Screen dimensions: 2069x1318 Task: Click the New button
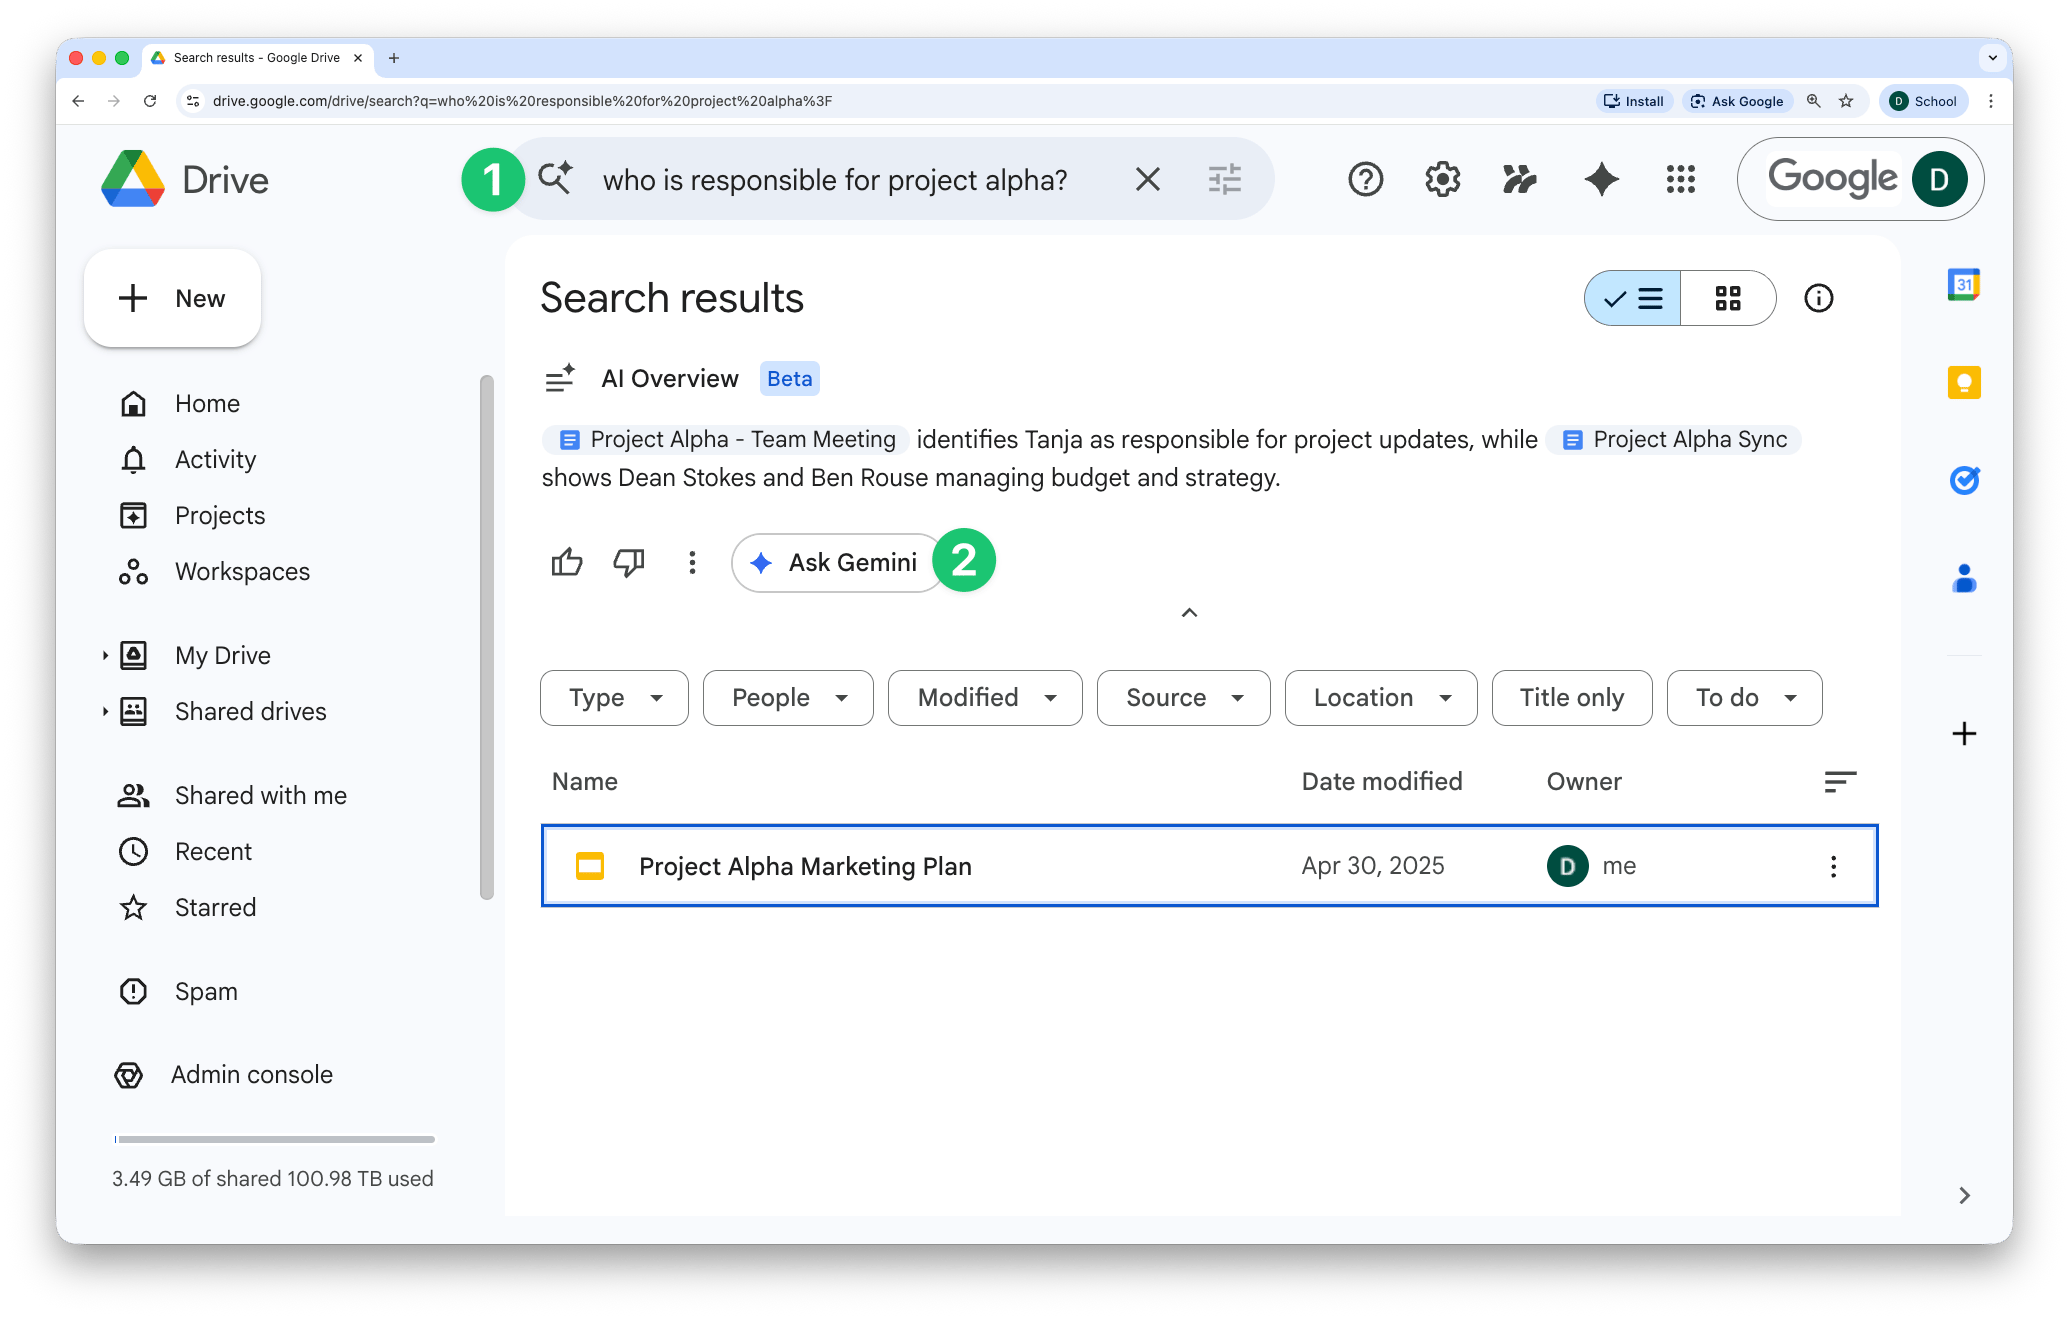point(173,299)
